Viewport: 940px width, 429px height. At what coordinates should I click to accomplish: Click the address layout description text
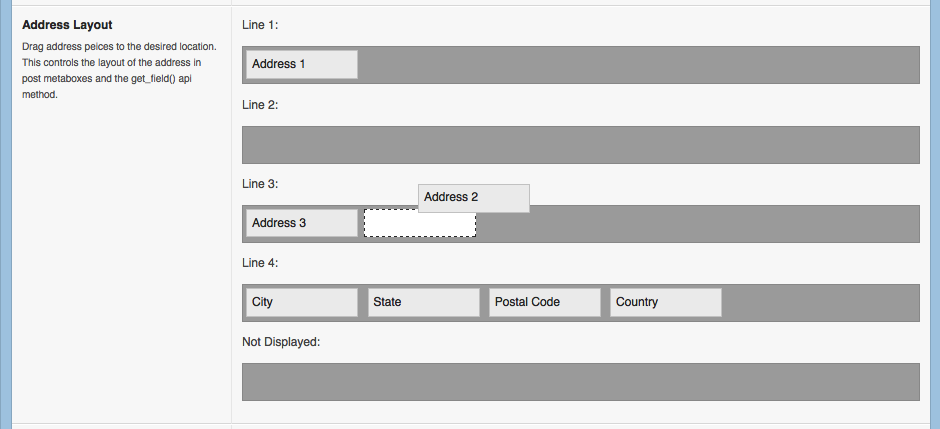point(119,70)
